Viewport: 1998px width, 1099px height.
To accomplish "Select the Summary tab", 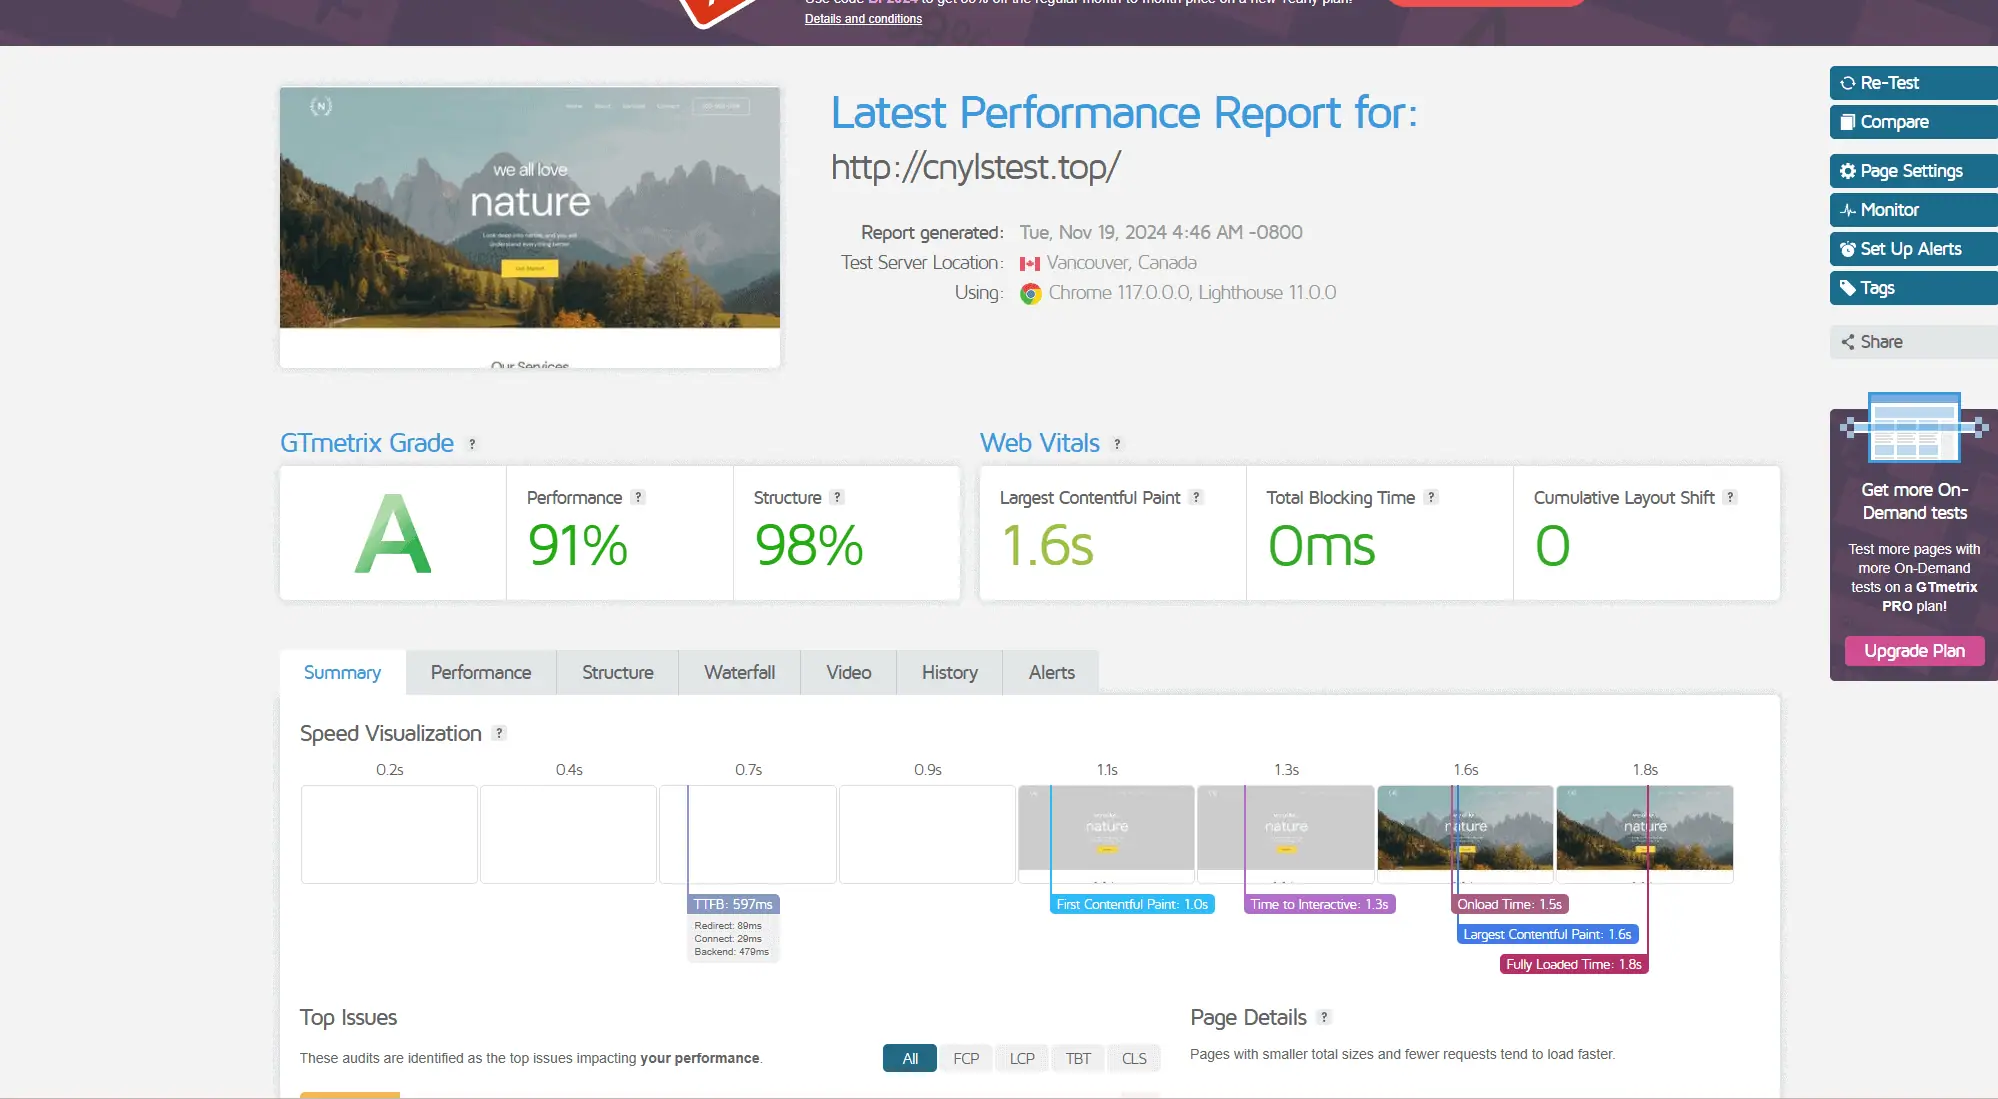I will point(342,673).
